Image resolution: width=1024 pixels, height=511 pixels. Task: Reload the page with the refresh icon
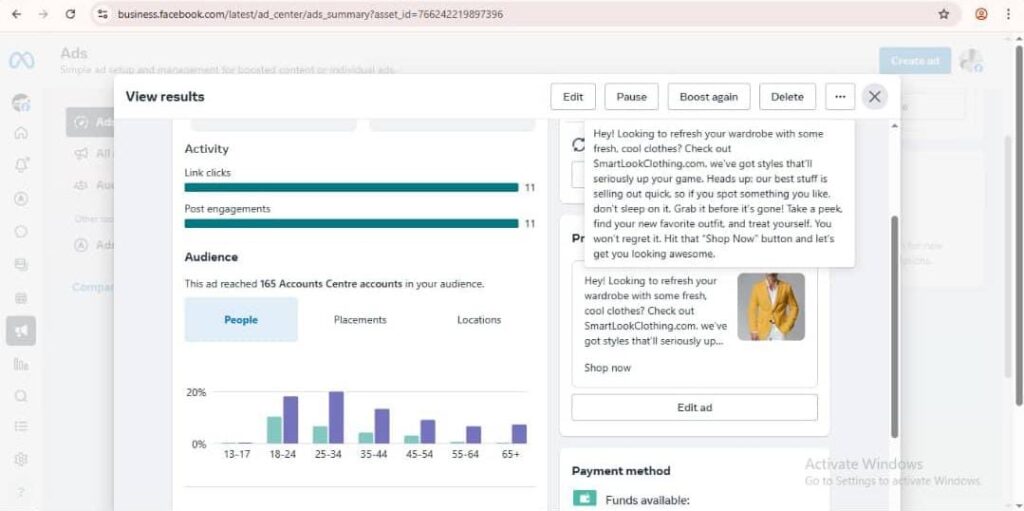click(70, 14)
